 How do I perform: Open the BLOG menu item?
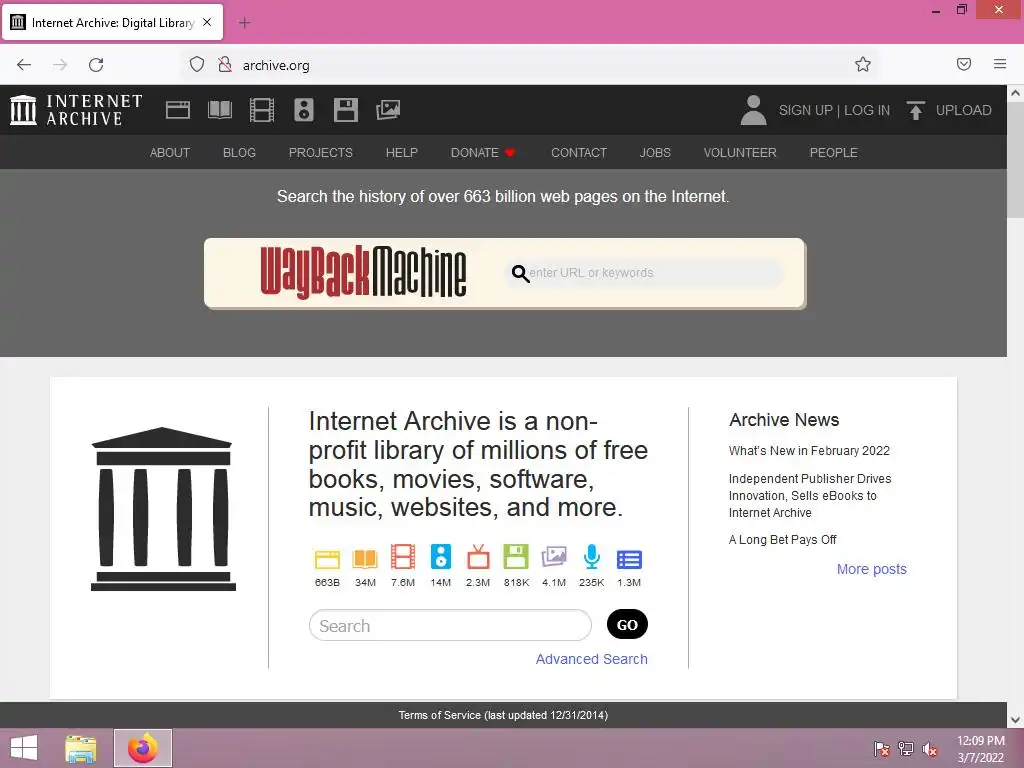point(239,153)
